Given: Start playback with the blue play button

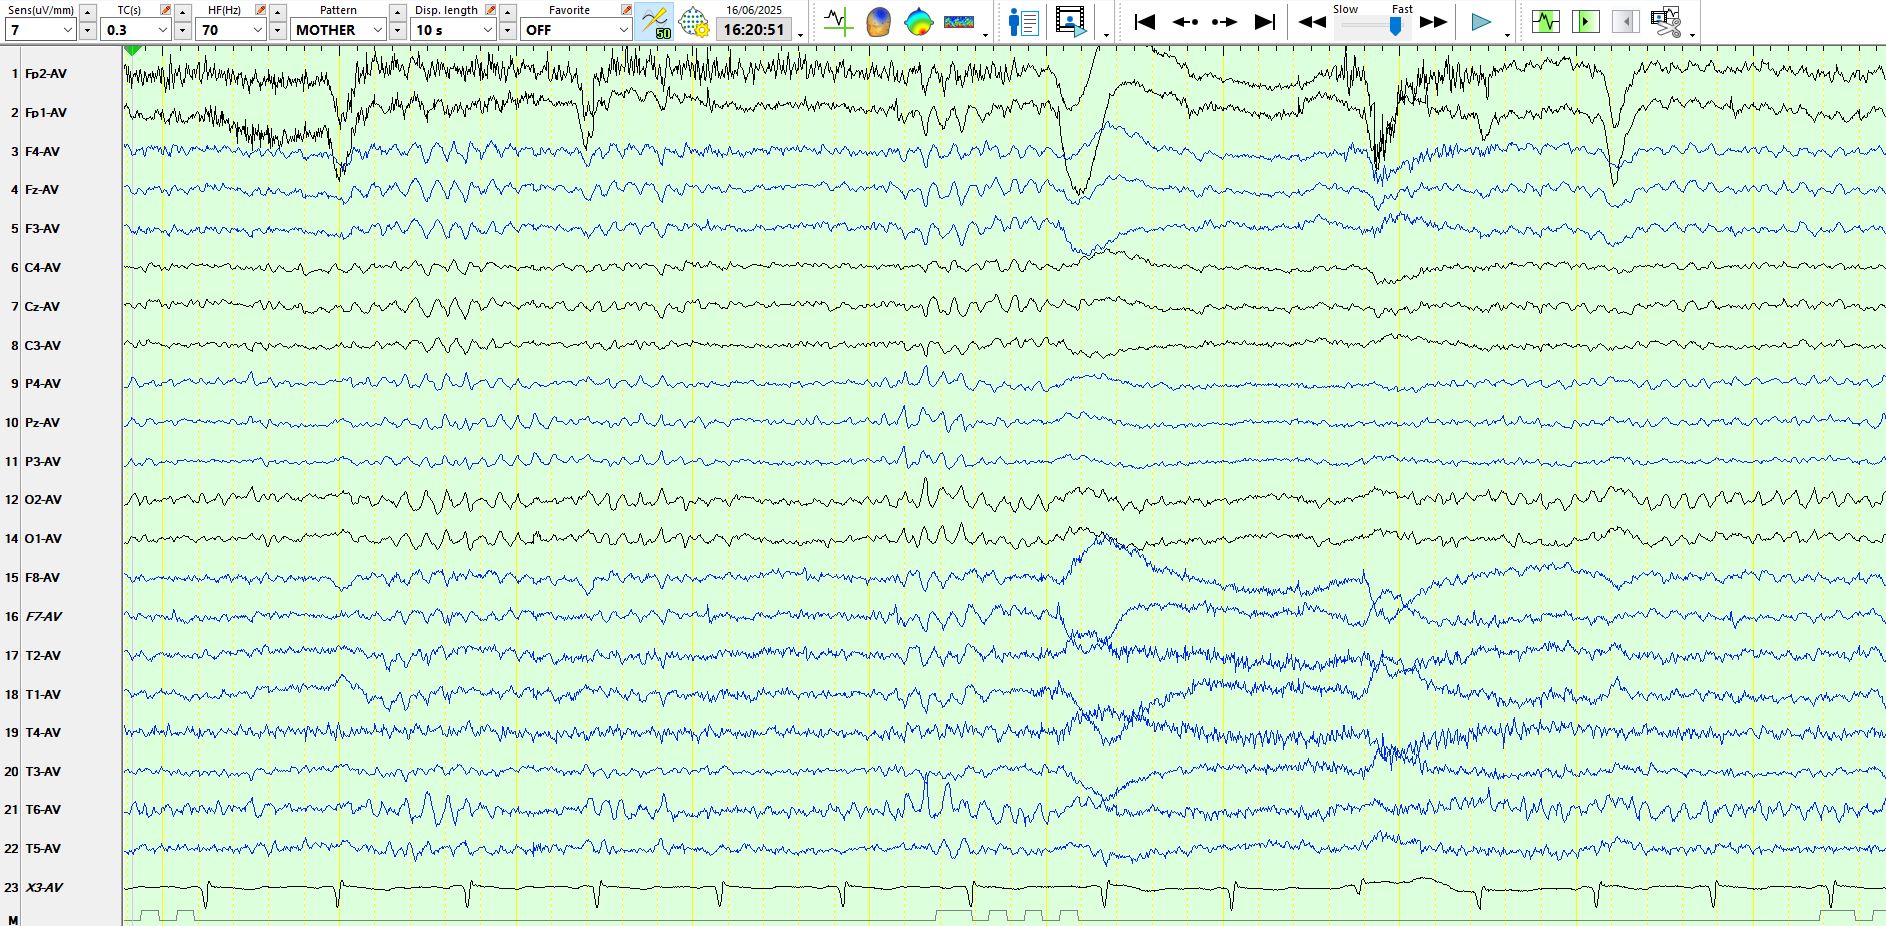Looking at the screenshot, I should tap(1481, 22).
